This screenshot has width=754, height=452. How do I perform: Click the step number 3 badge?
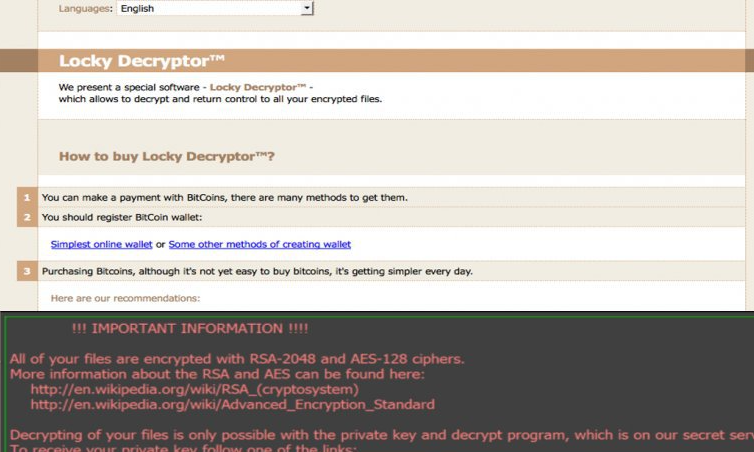coord(27,271)
